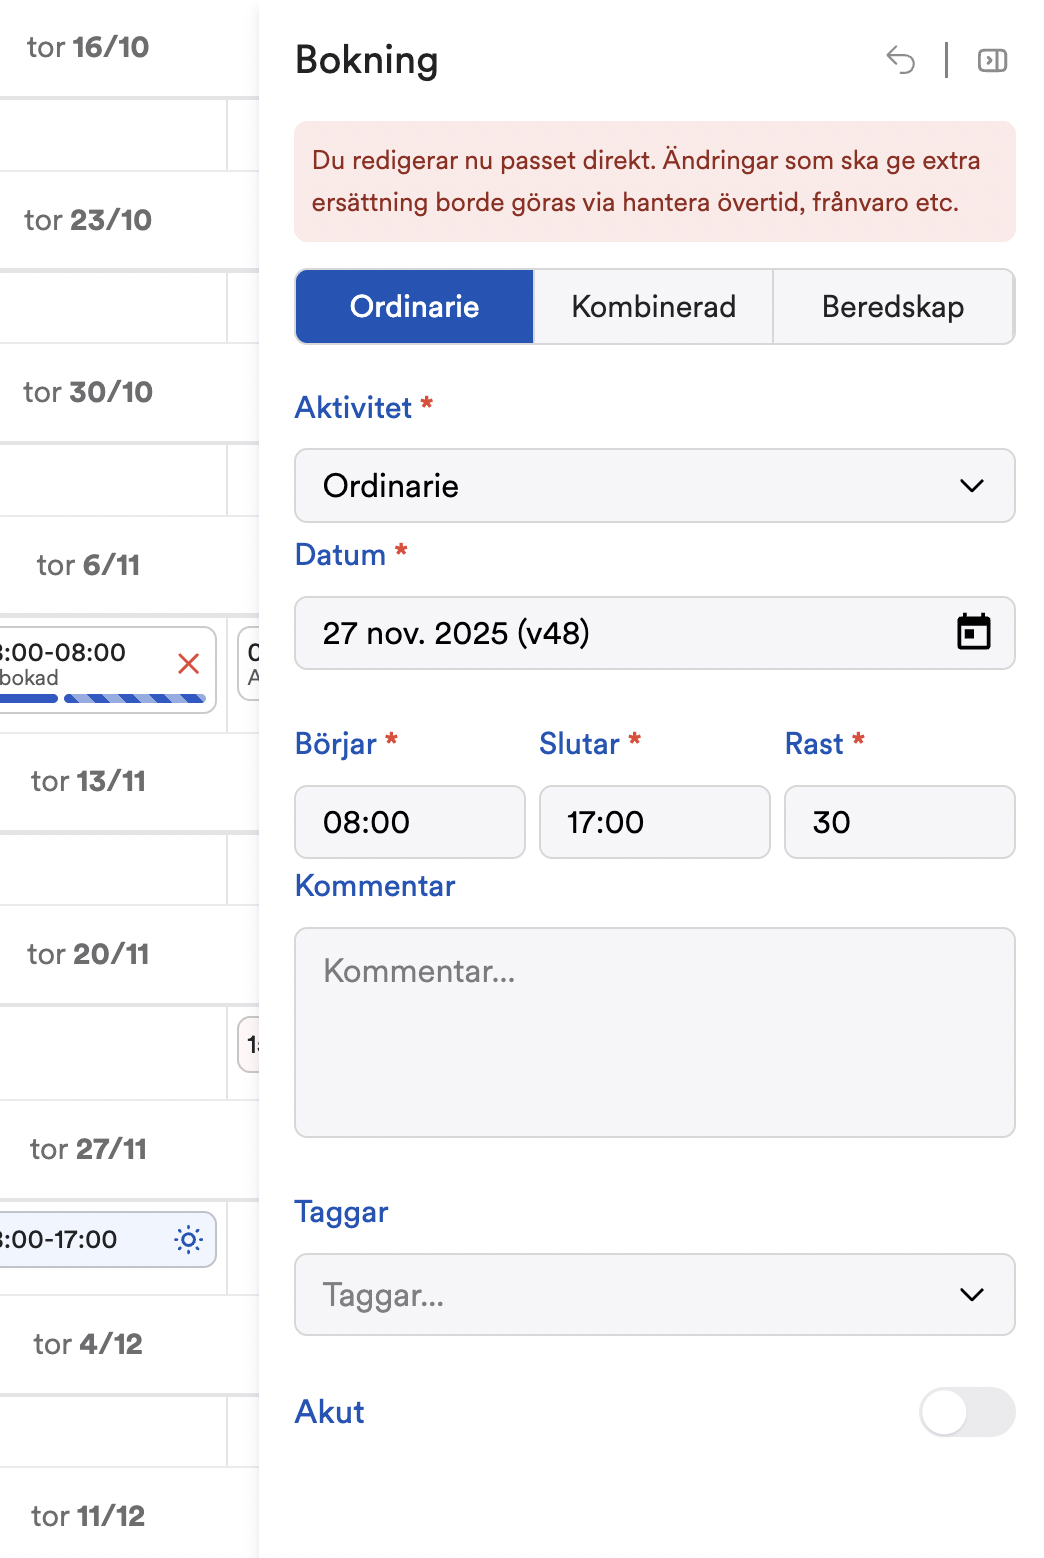Click the progress bar under 00-08:00 shift
Viewport: 1044px width, 1558px height.
click(103, 698)
